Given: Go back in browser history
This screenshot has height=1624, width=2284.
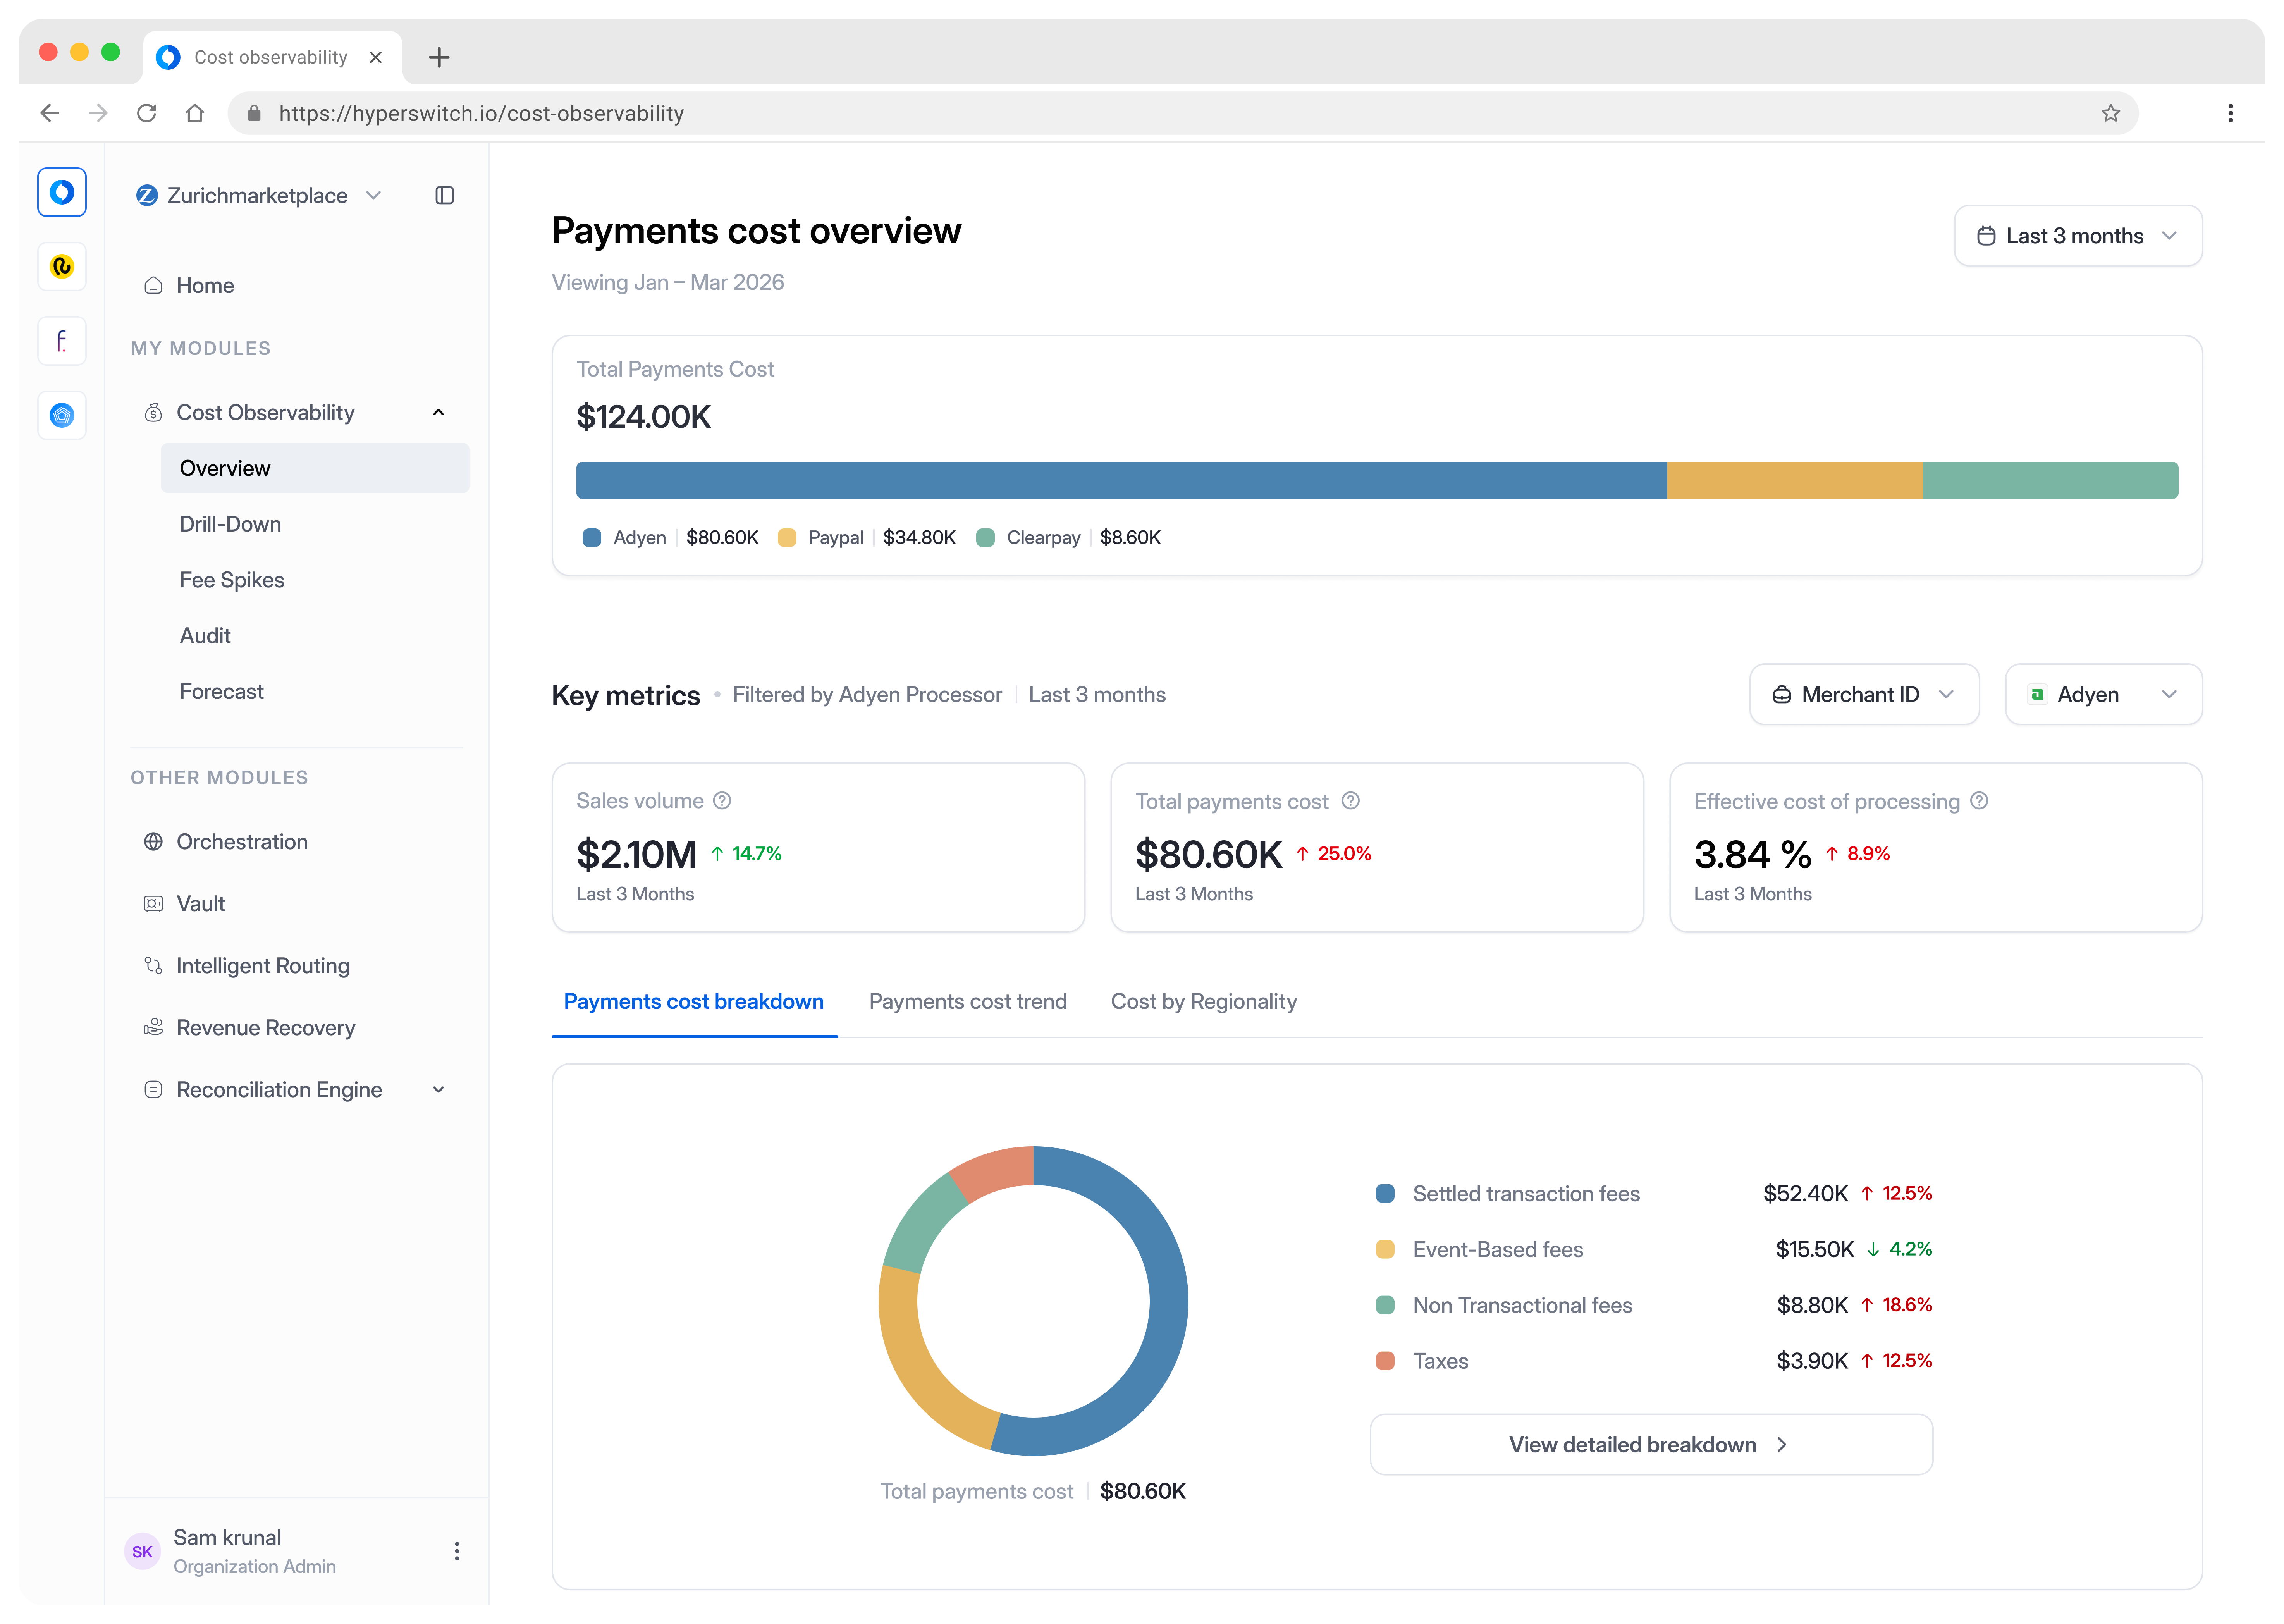Looking at the screenshot, I should click(x=50, y=113).
